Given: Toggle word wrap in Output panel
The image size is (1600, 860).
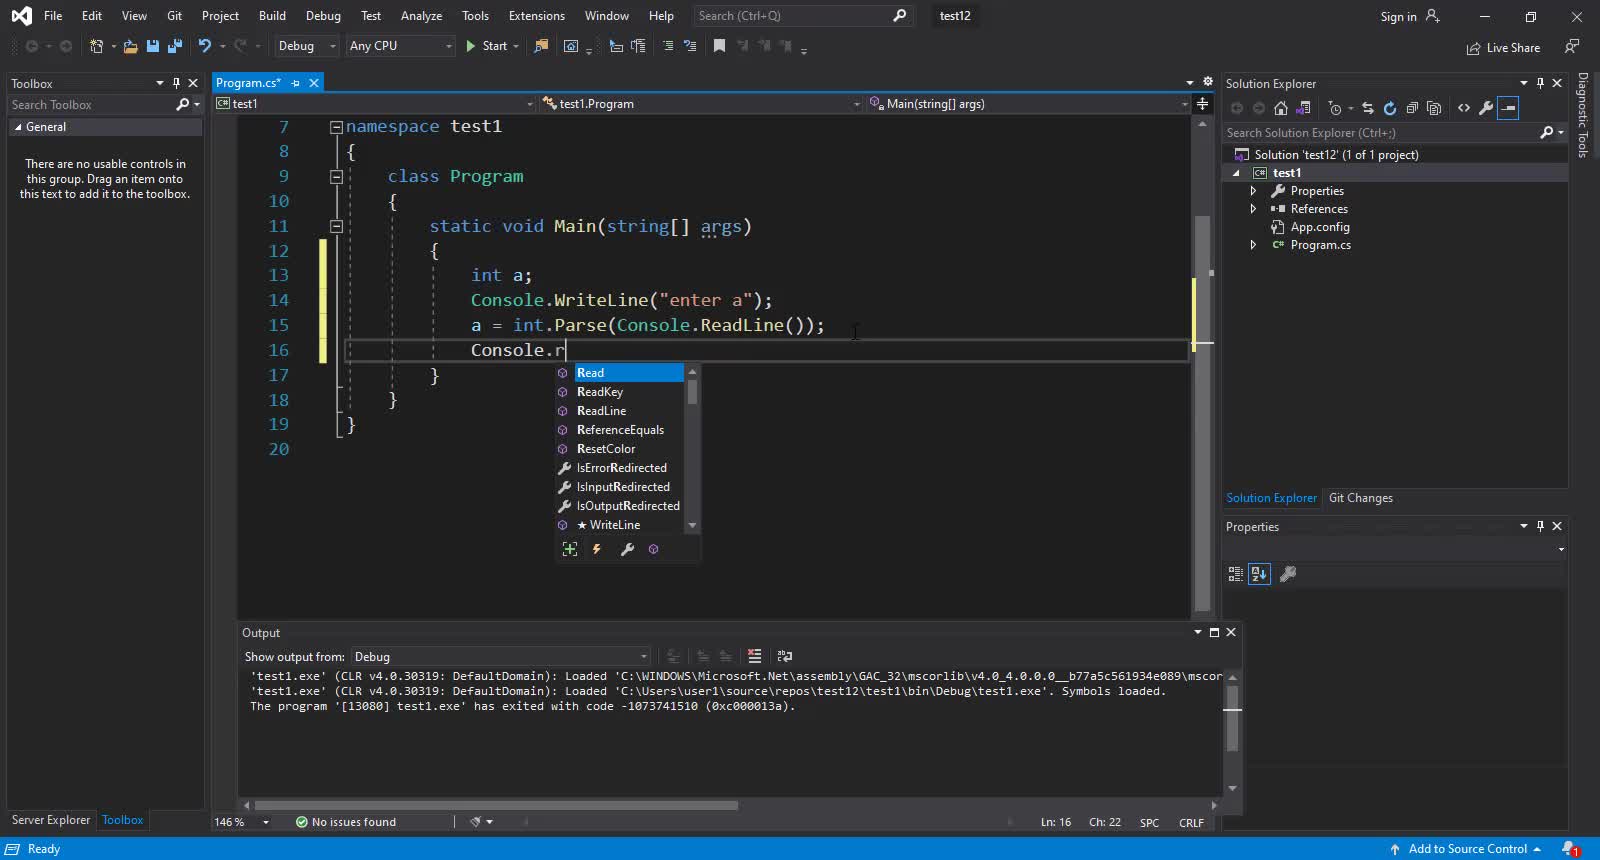Looking at the screenshot, I should pos(785,656).
